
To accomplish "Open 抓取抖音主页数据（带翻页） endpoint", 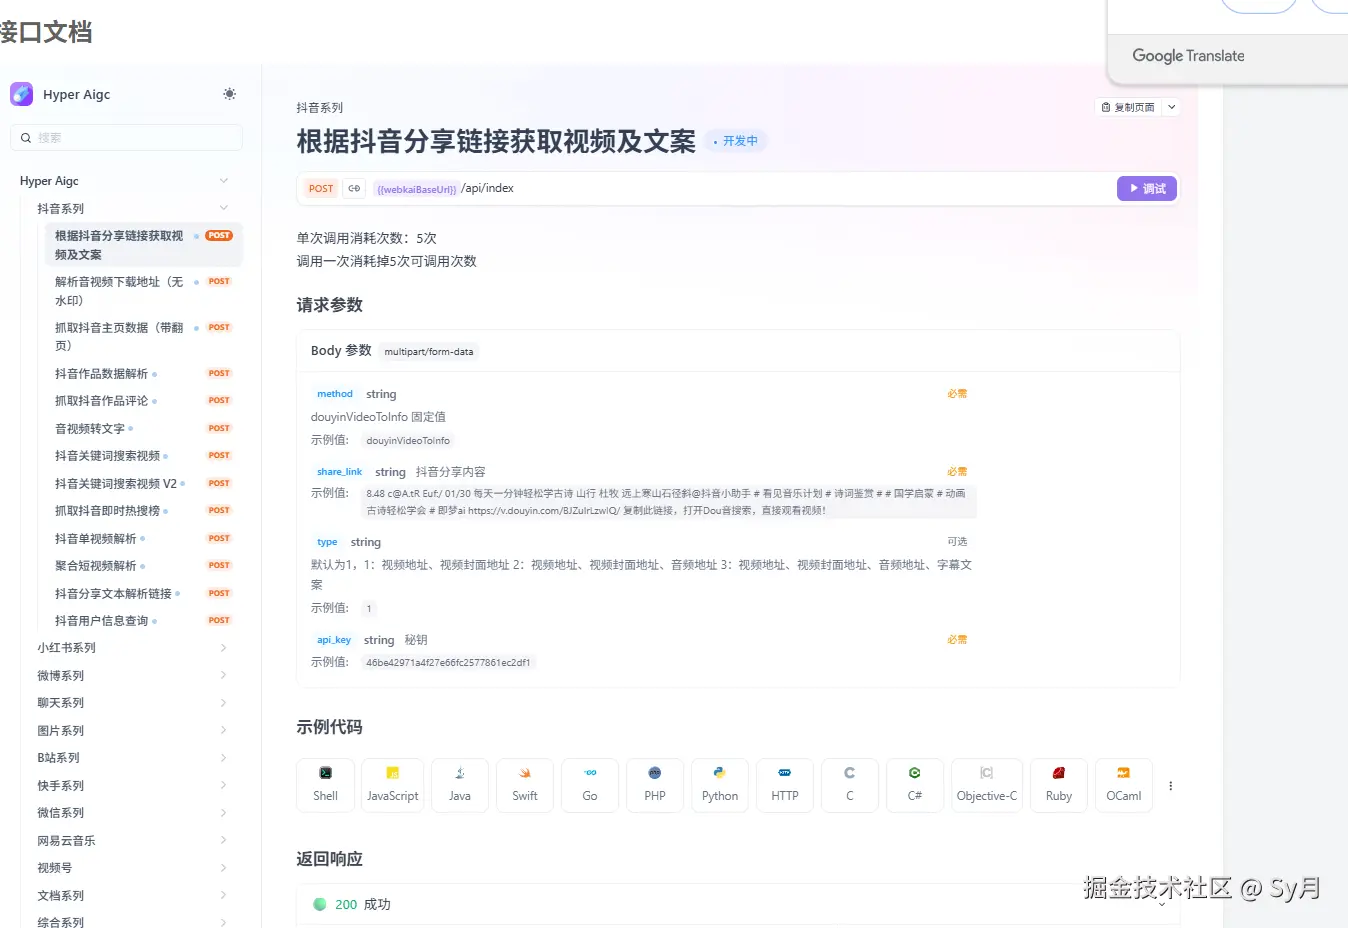I will tap(143, 336).
